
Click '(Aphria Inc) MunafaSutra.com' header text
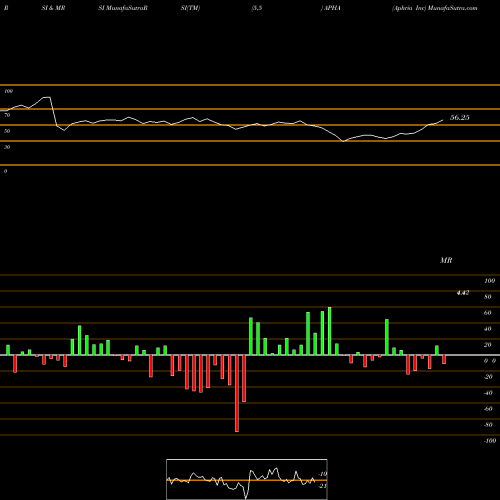[x=435, y=8]
